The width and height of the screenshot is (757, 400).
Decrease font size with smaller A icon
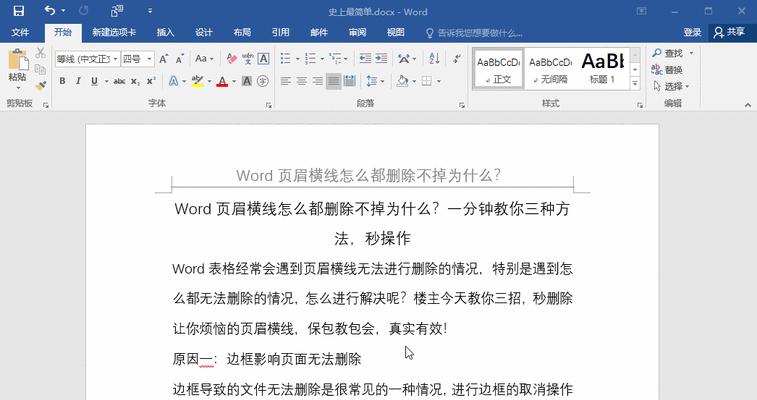coord(180,59)
